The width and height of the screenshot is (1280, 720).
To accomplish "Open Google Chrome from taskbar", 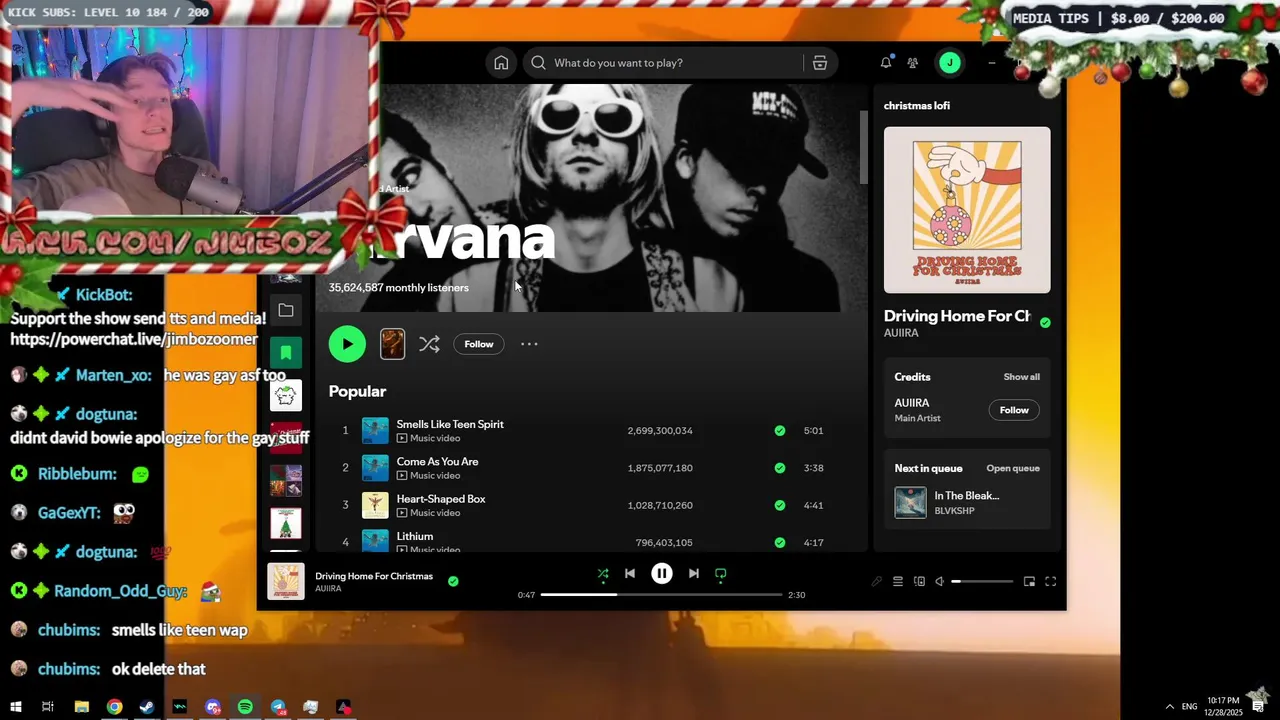I will click(x=114, y=707).
